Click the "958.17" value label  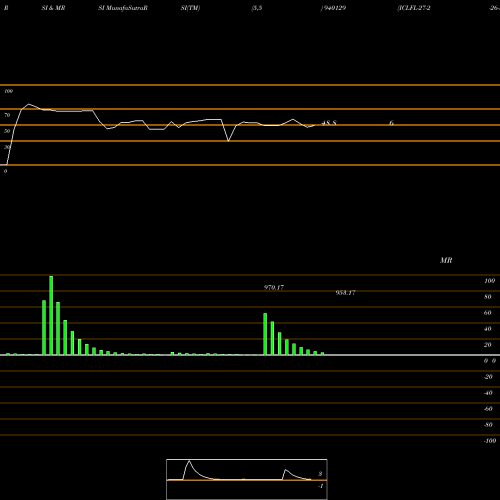coord(345,293)
